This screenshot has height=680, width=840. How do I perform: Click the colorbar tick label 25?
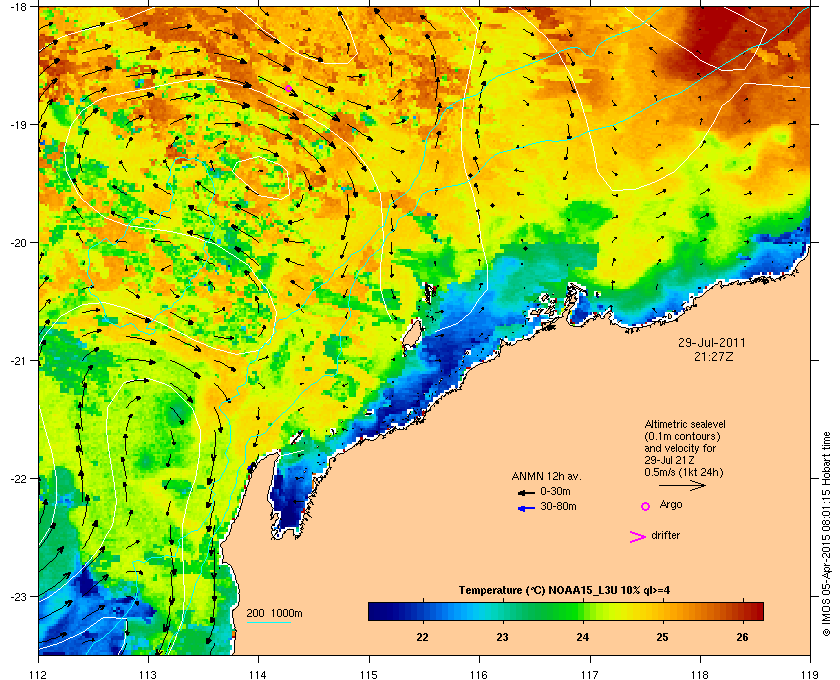coord(663,637)
